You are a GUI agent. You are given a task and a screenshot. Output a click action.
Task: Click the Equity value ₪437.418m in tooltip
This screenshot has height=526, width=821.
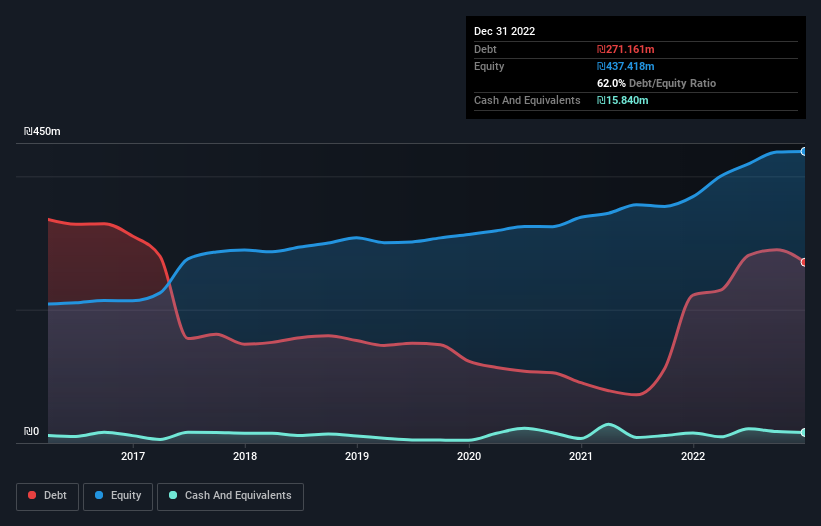click(x=626, y=66)
